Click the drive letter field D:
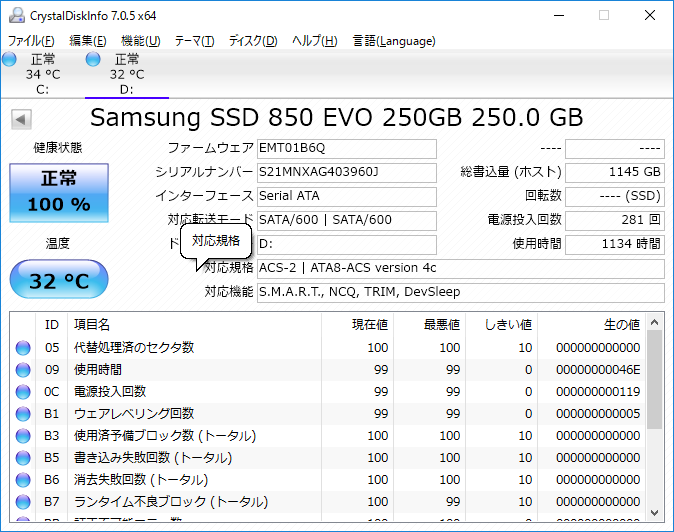 (x=347, y=245)
